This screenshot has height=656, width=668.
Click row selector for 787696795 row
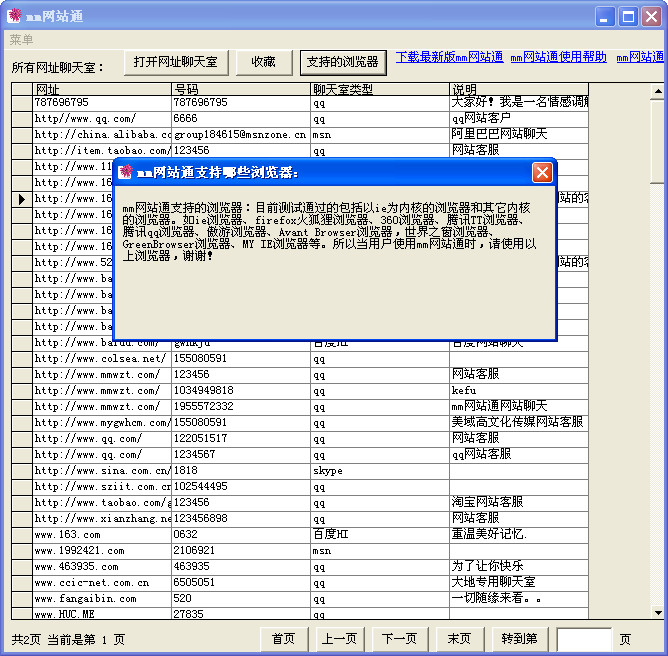pyautogui.click(x=22, y=103)
